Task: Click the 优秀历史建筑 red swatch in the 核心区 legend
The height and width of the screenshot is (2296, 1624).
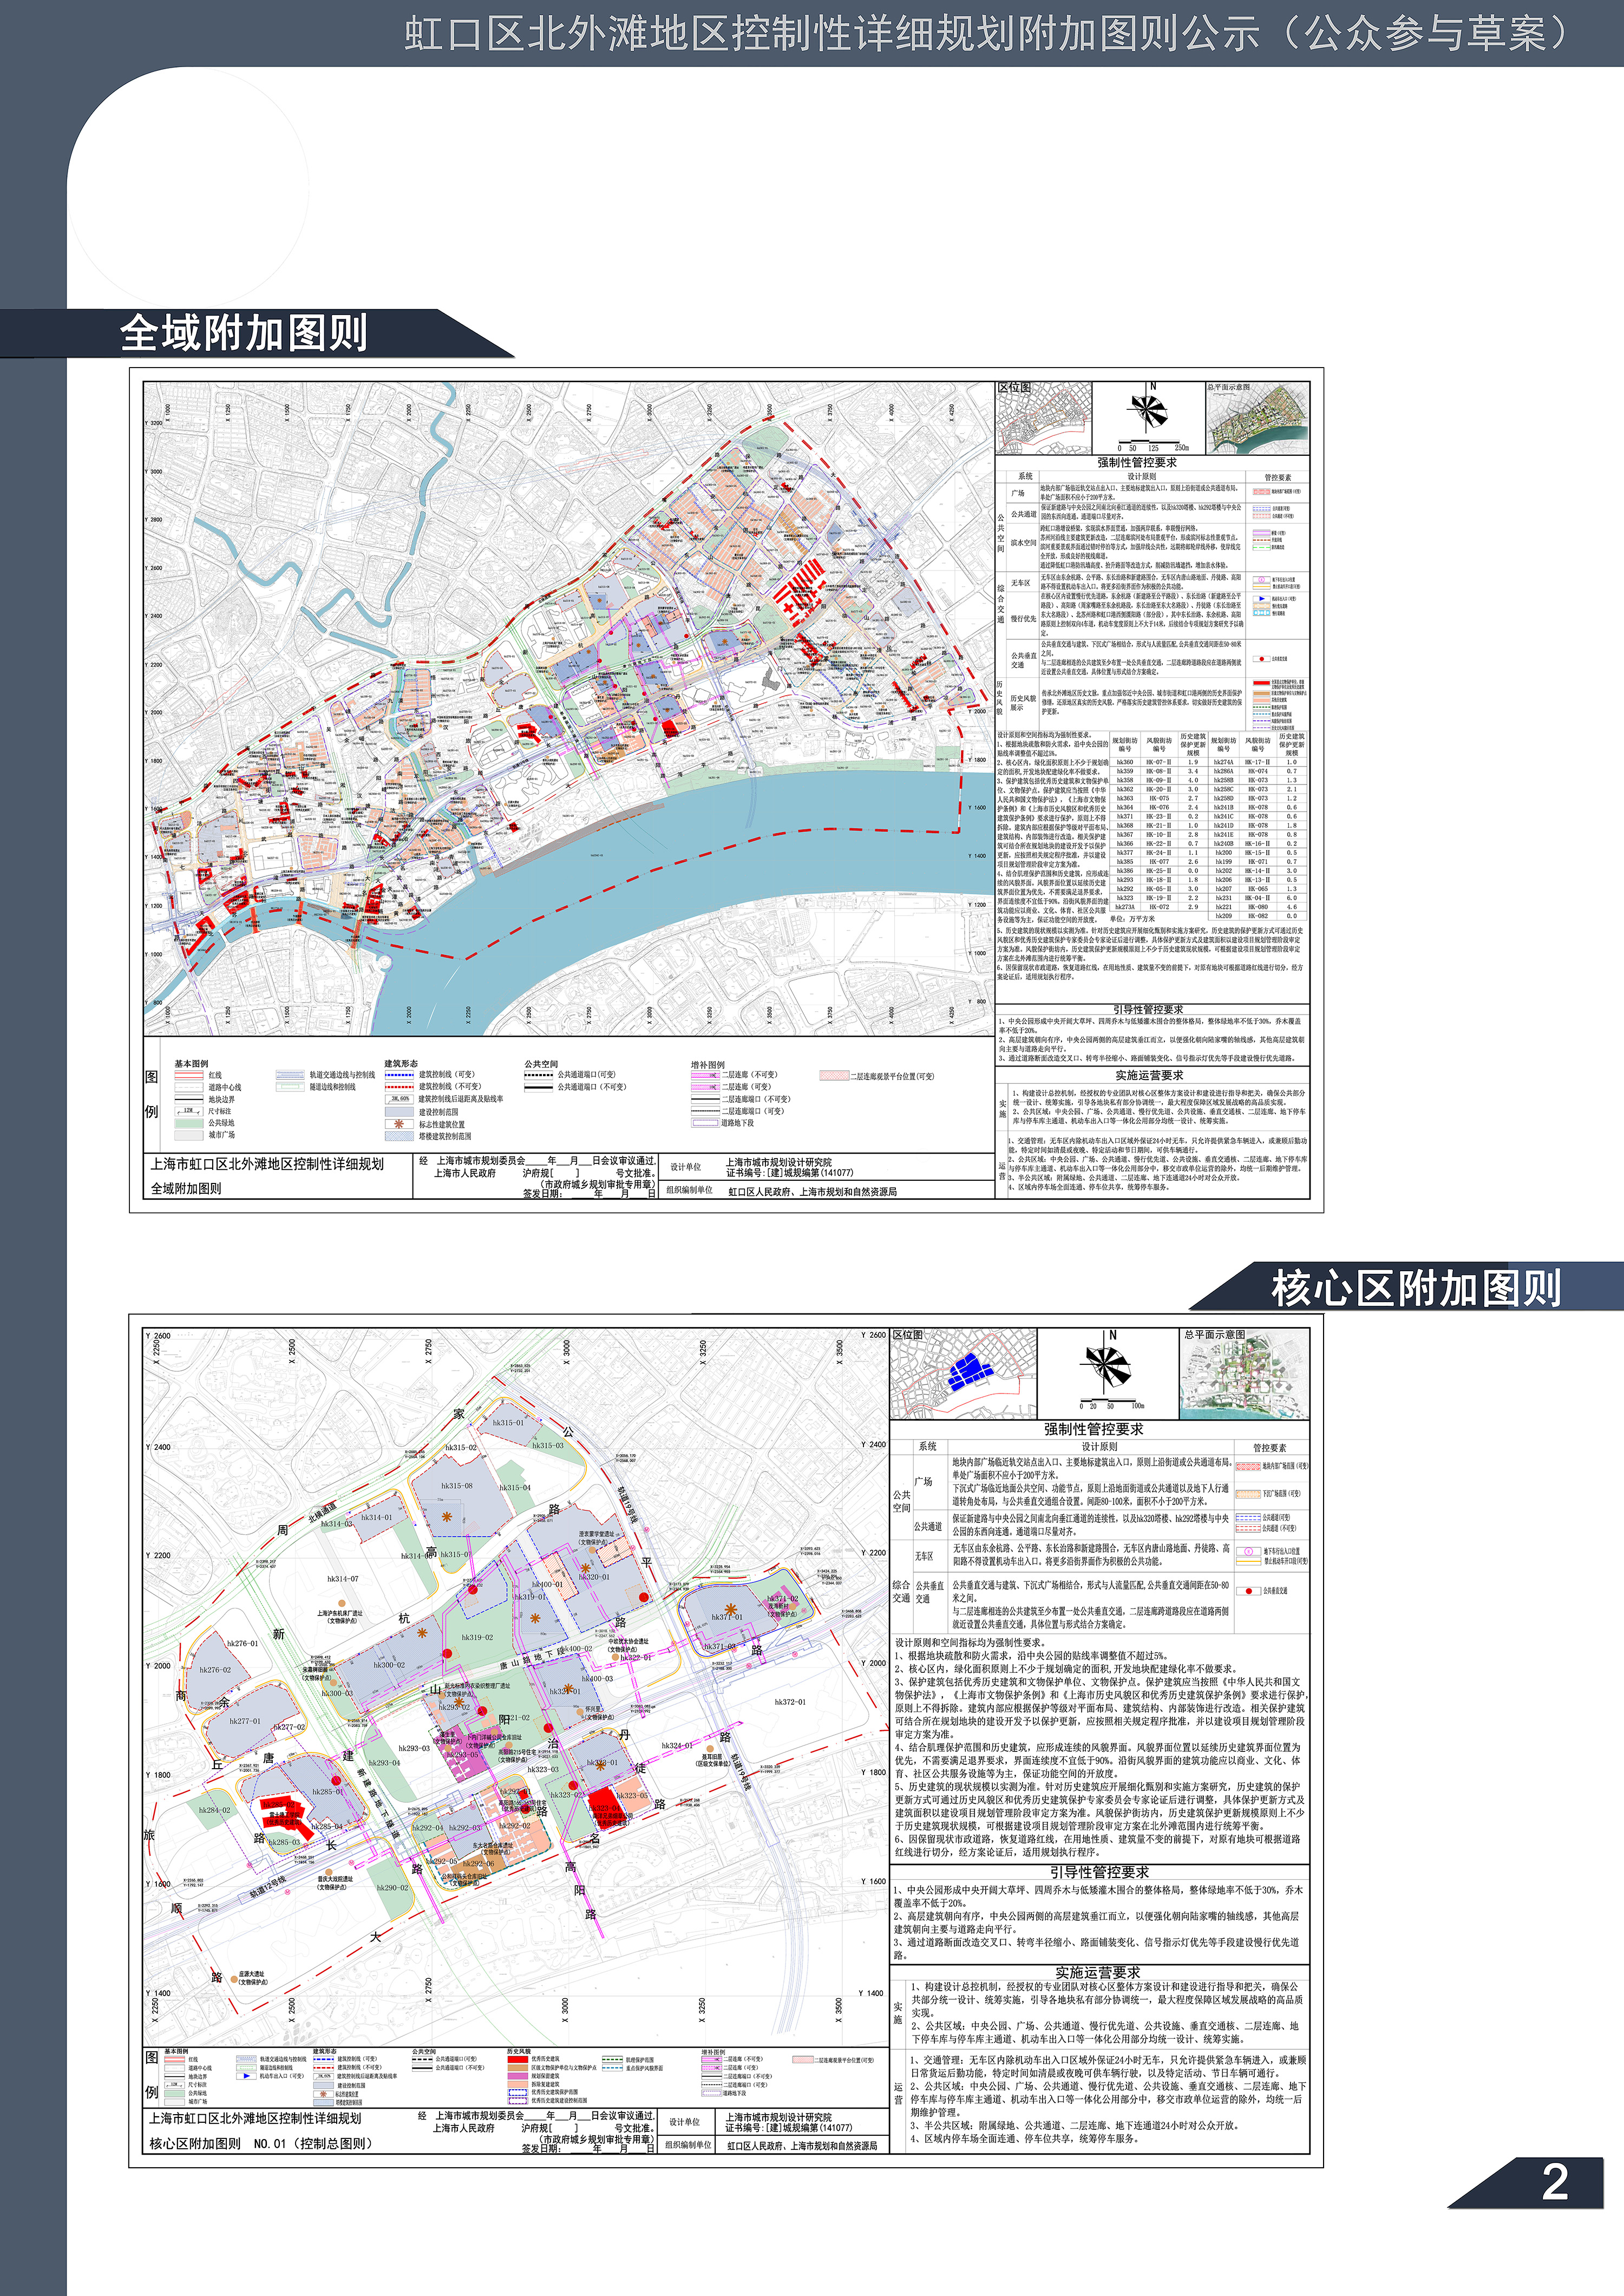Action: coord(518,2059)
